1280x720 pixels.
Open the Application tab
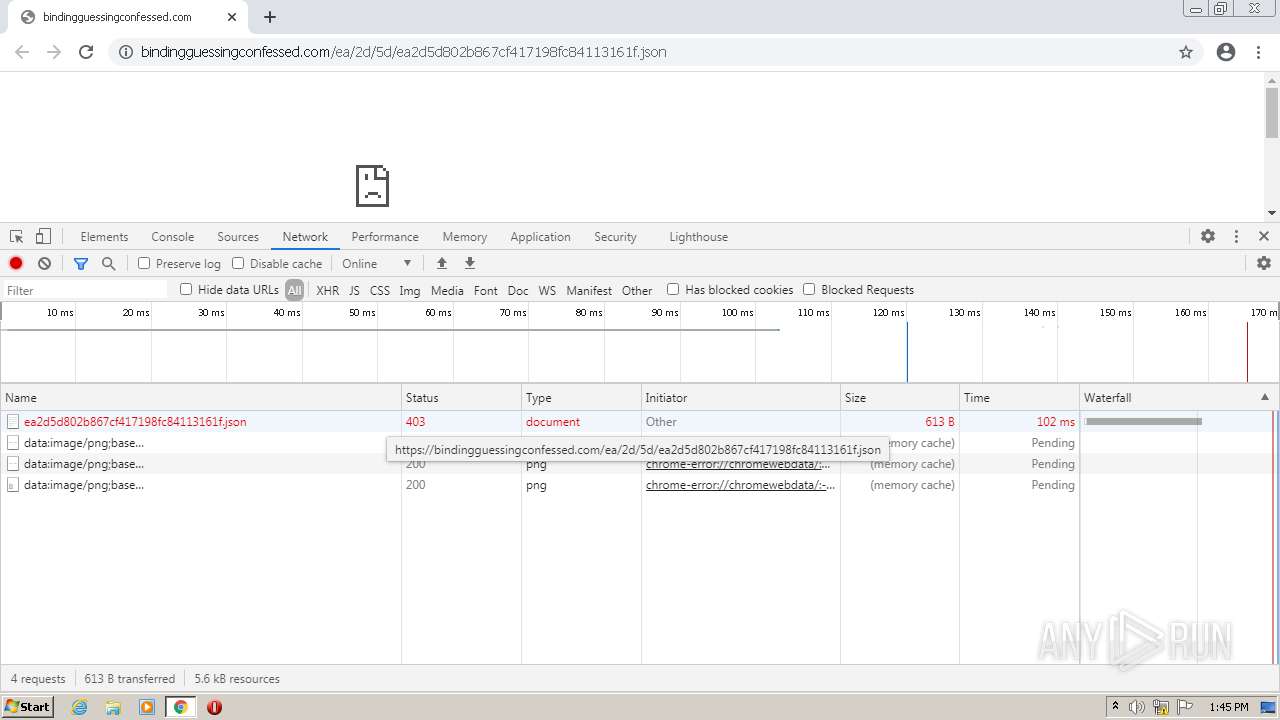point(540,237)
